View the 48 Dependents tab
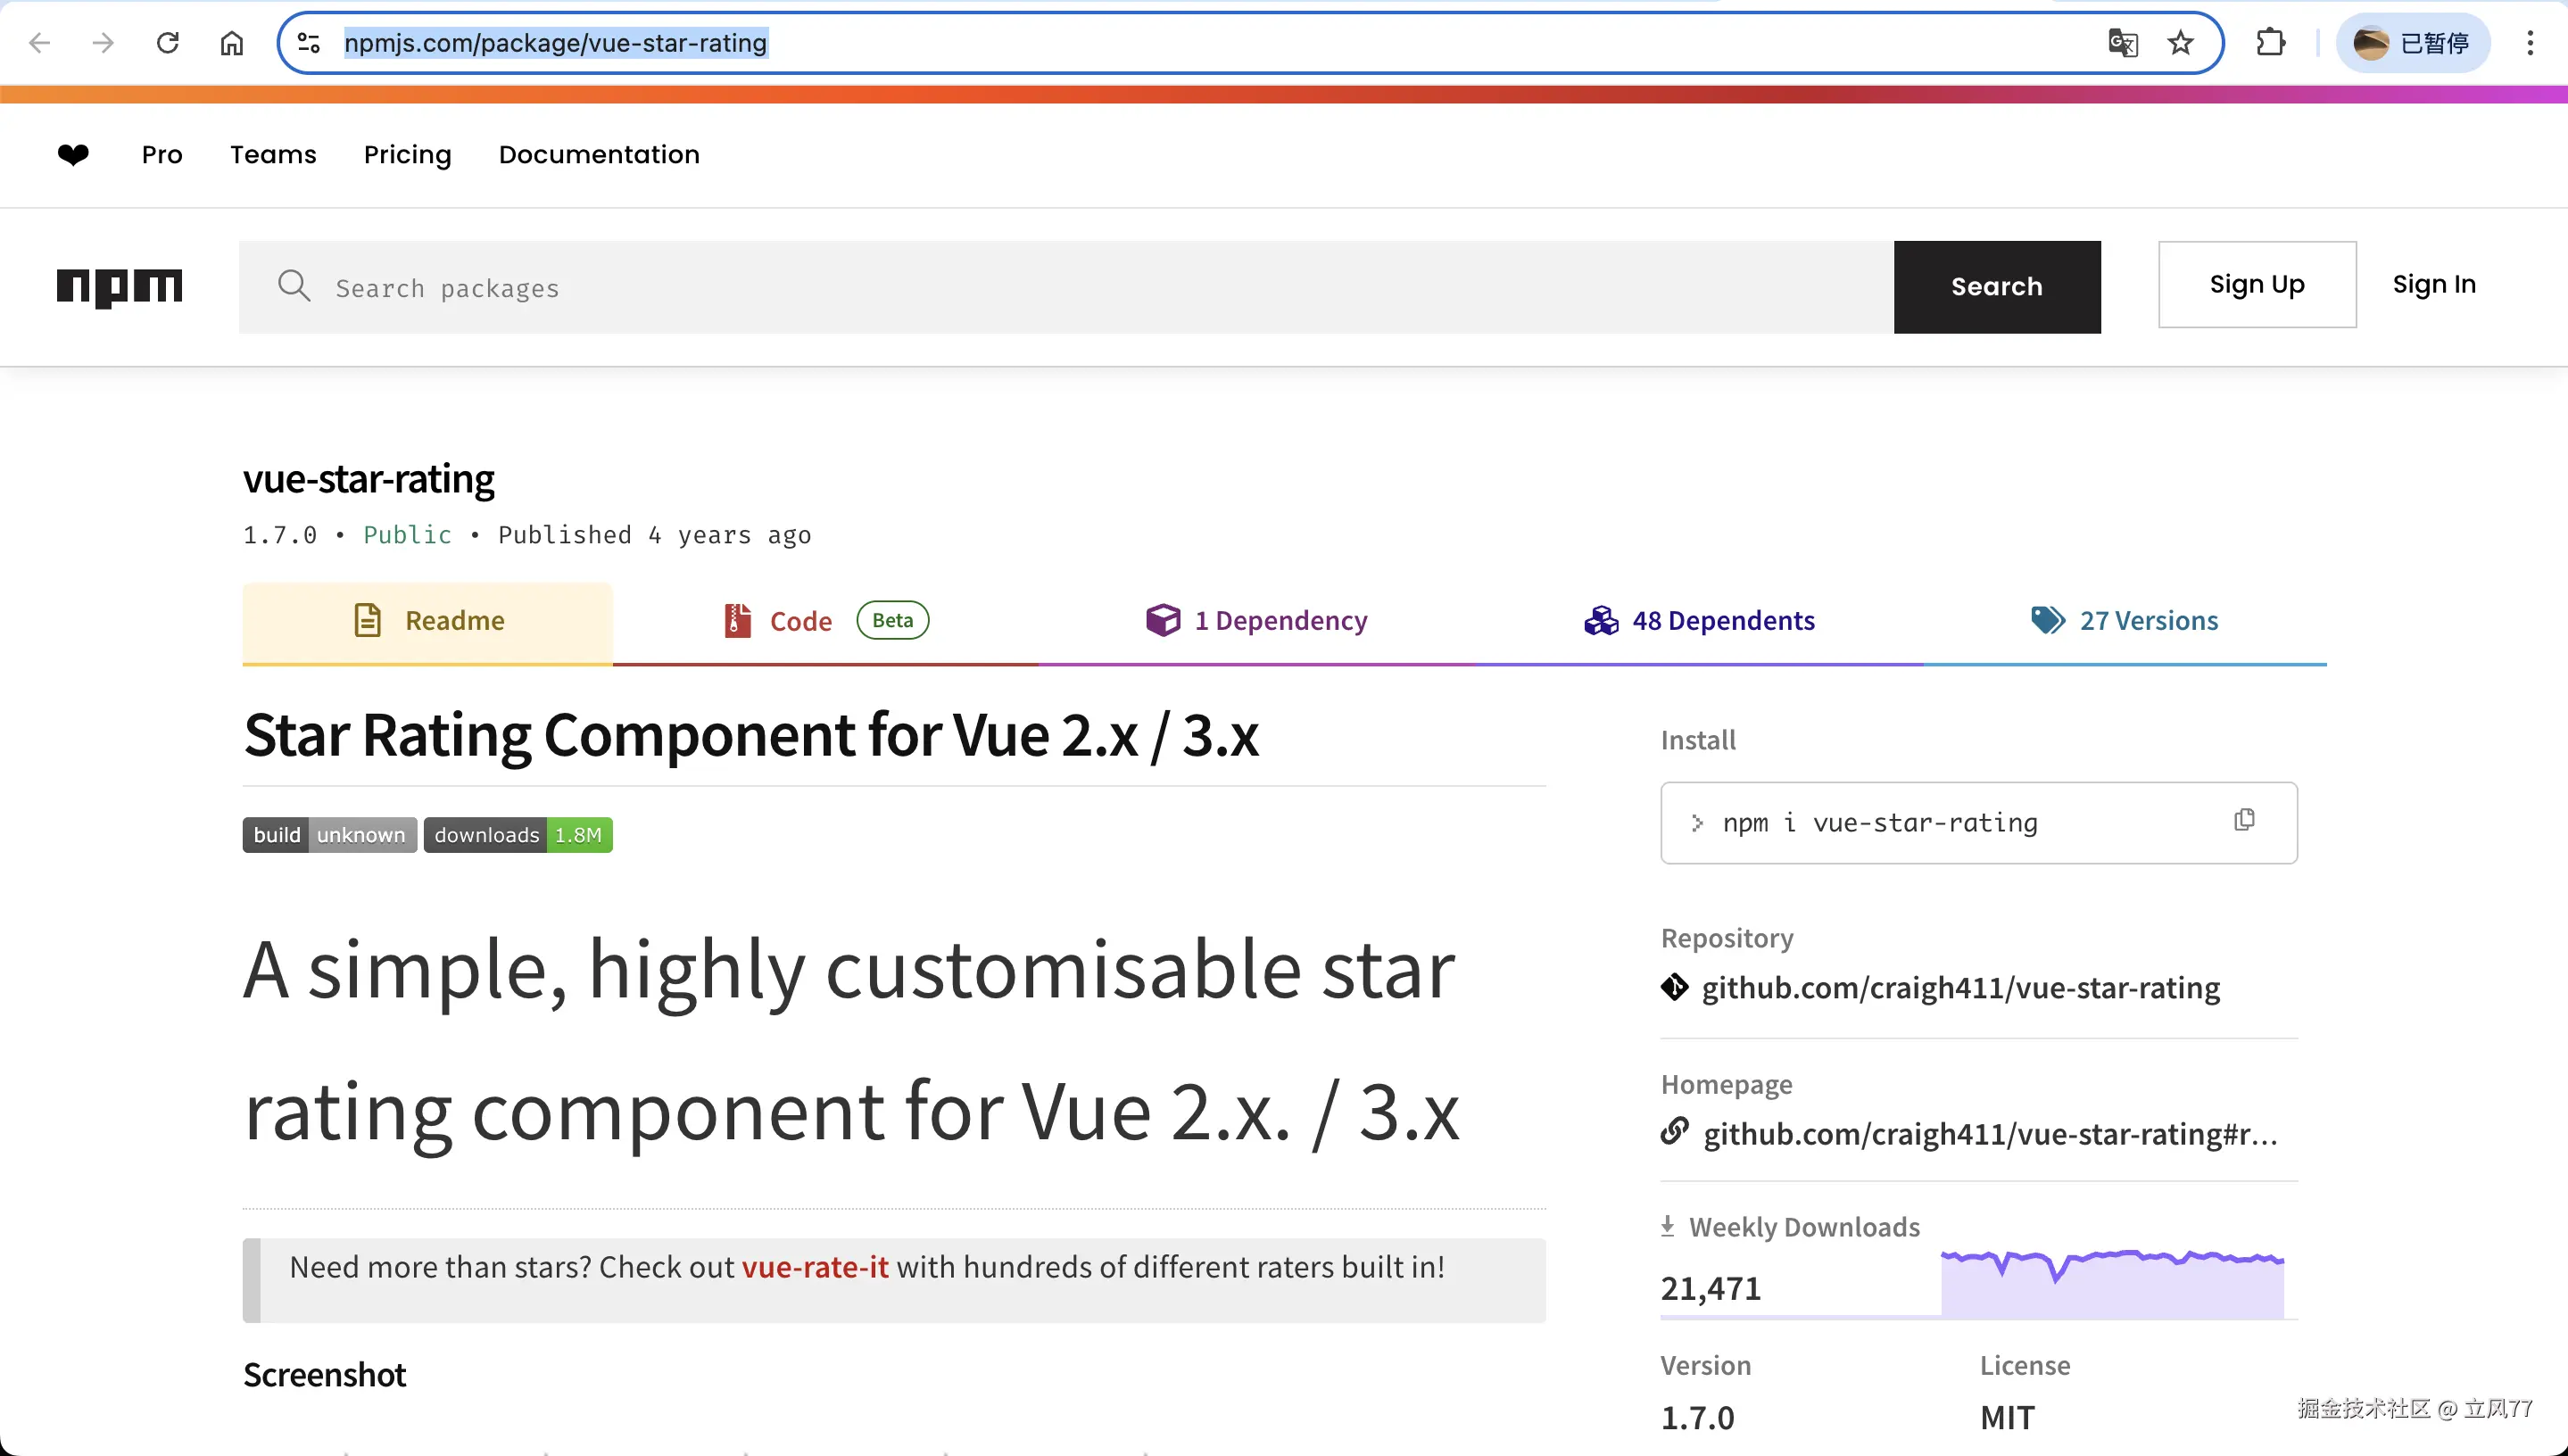 [x=1699, y=622]
